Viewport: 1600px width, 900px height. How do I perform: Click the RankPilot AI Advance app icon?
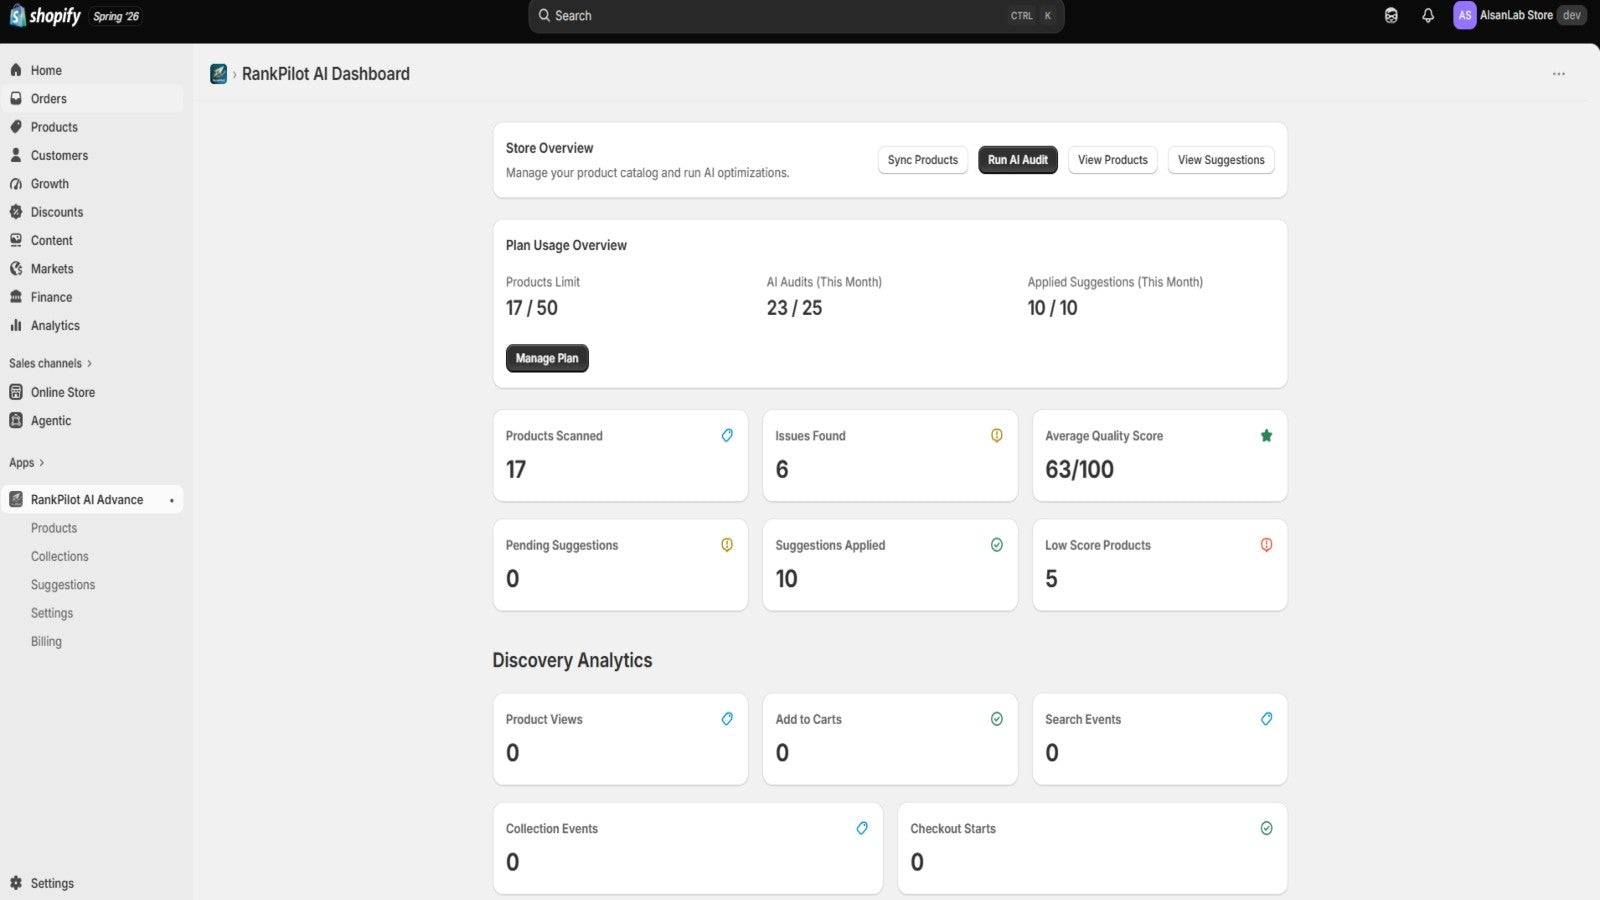[16, 499]
